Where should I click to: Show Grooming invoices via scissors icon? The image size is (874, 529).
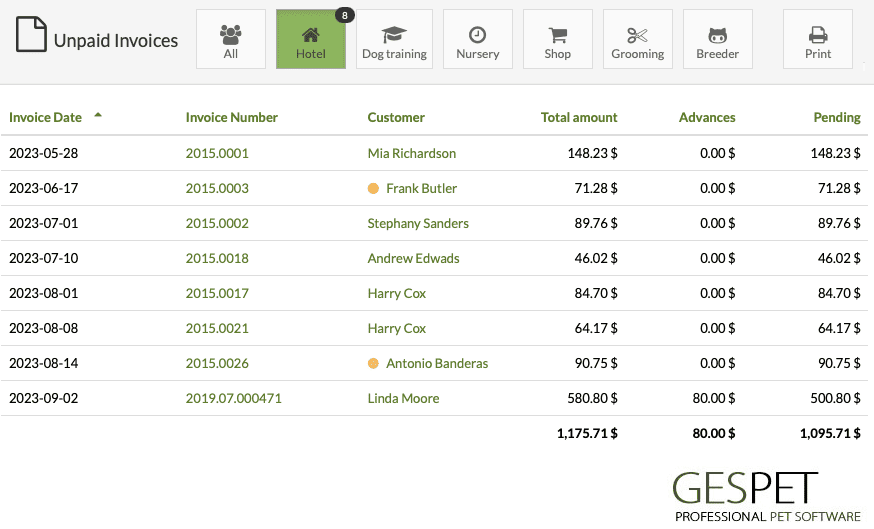[638, 39]
